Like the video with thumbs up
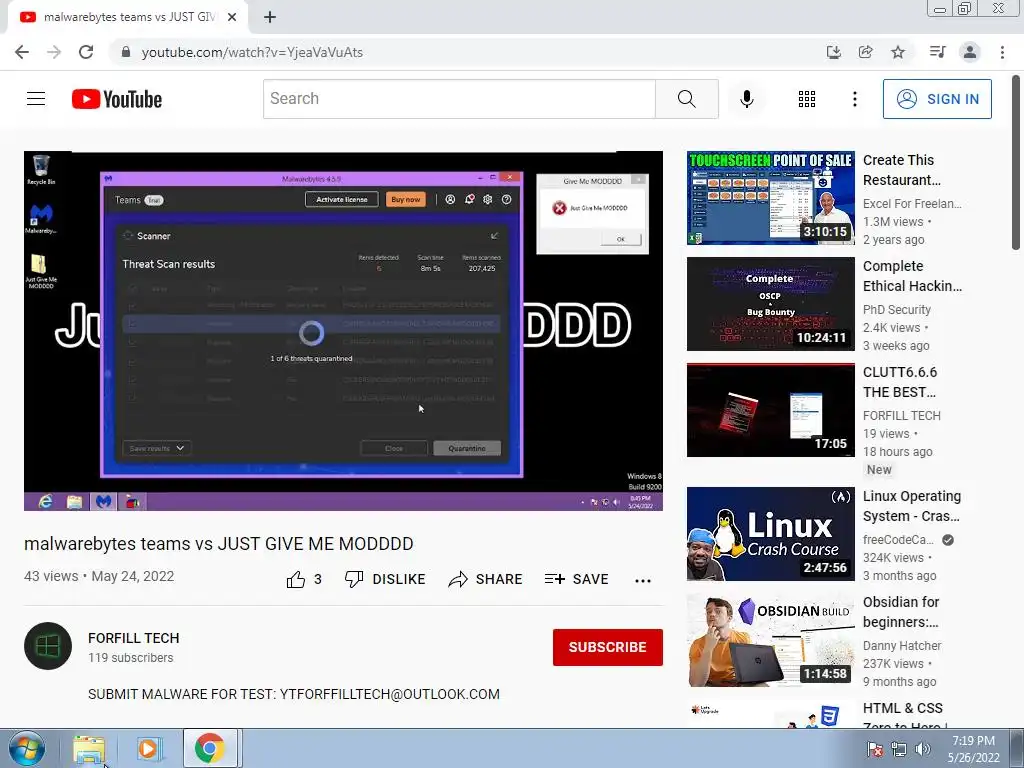Viewport: 1024px width, 768px height. point(304,579)
